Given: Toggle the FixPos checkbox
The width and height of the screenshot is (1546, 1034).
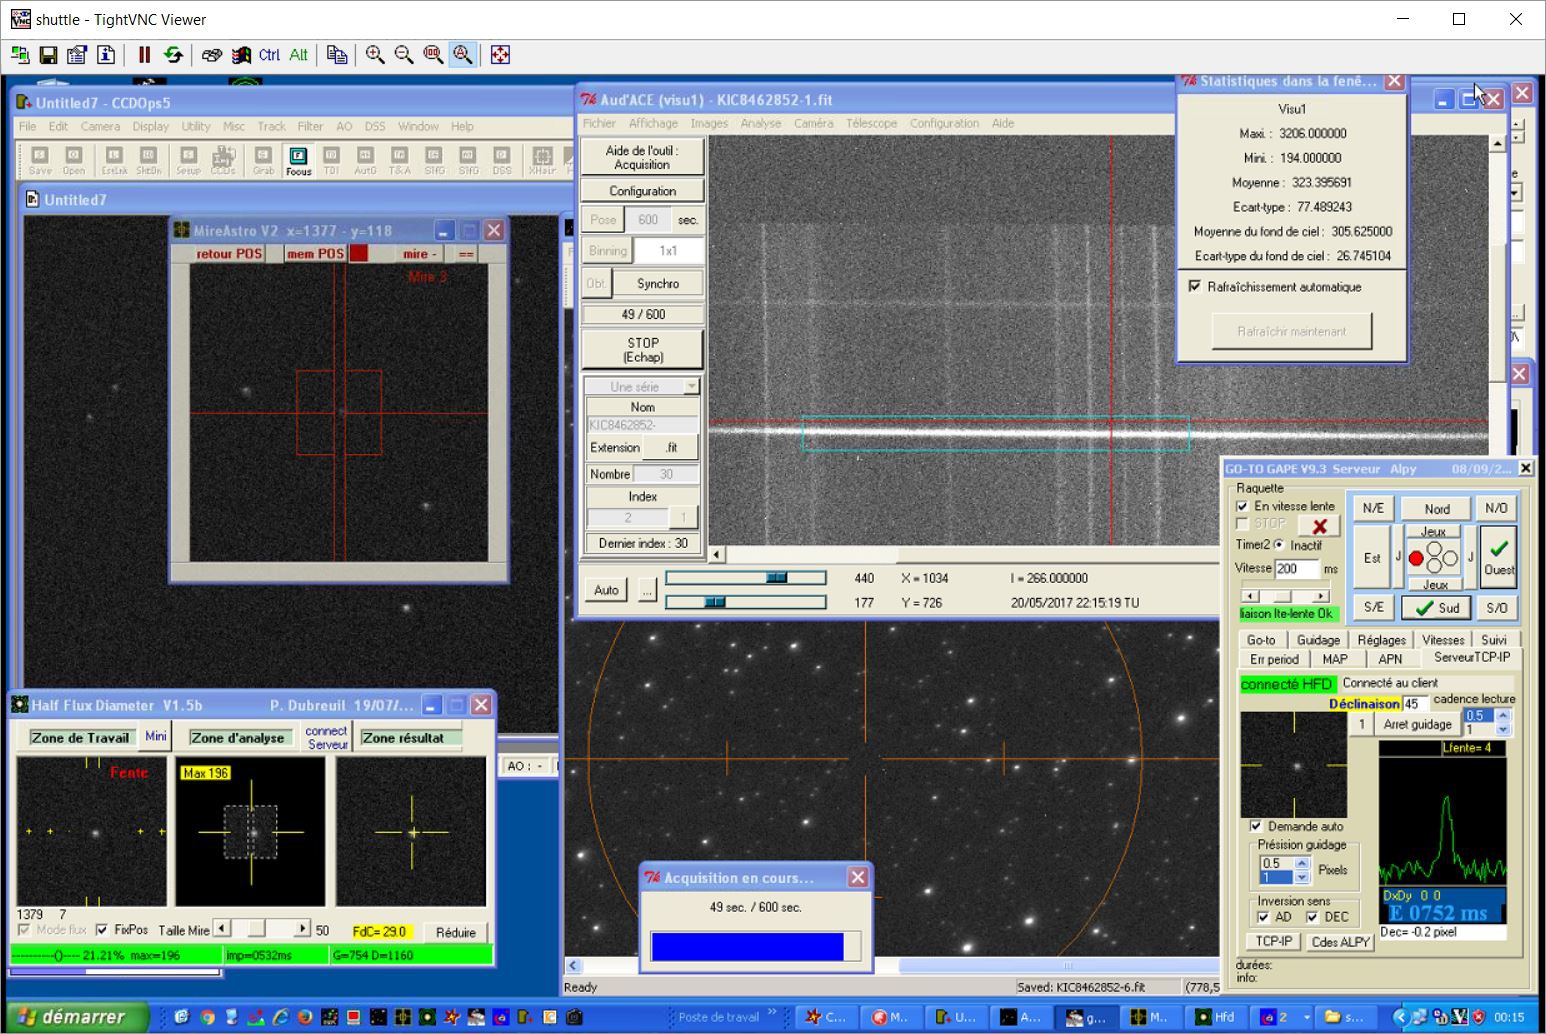Looking at the screenshot, I should point(102,930).
